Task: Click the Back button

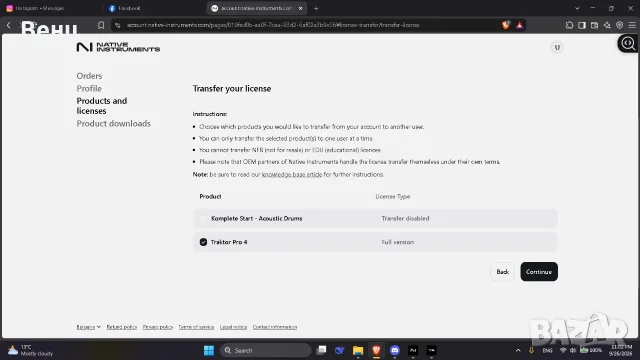Action: coord(502,272)
